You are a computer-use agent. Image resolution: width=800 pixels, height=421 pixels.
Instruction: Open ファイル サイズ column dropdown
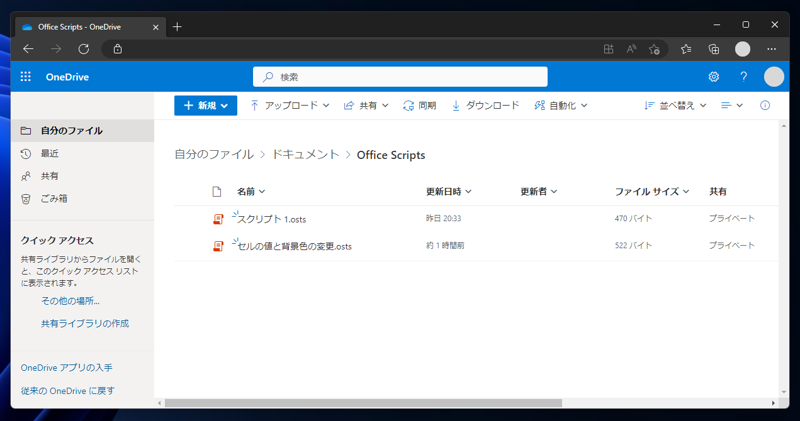652,191
